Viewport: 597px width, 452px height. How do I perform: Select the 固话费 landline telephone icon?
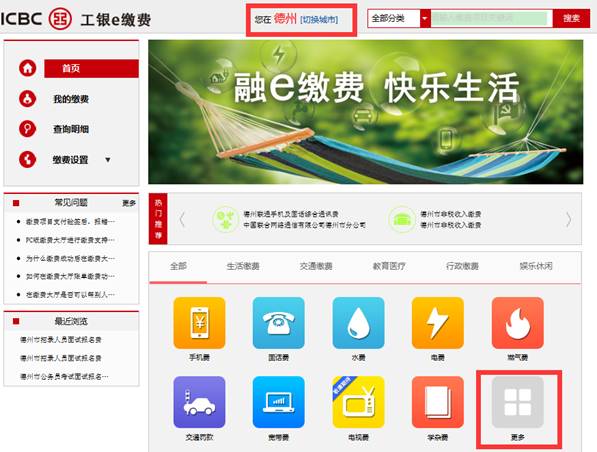pos(278,323)
